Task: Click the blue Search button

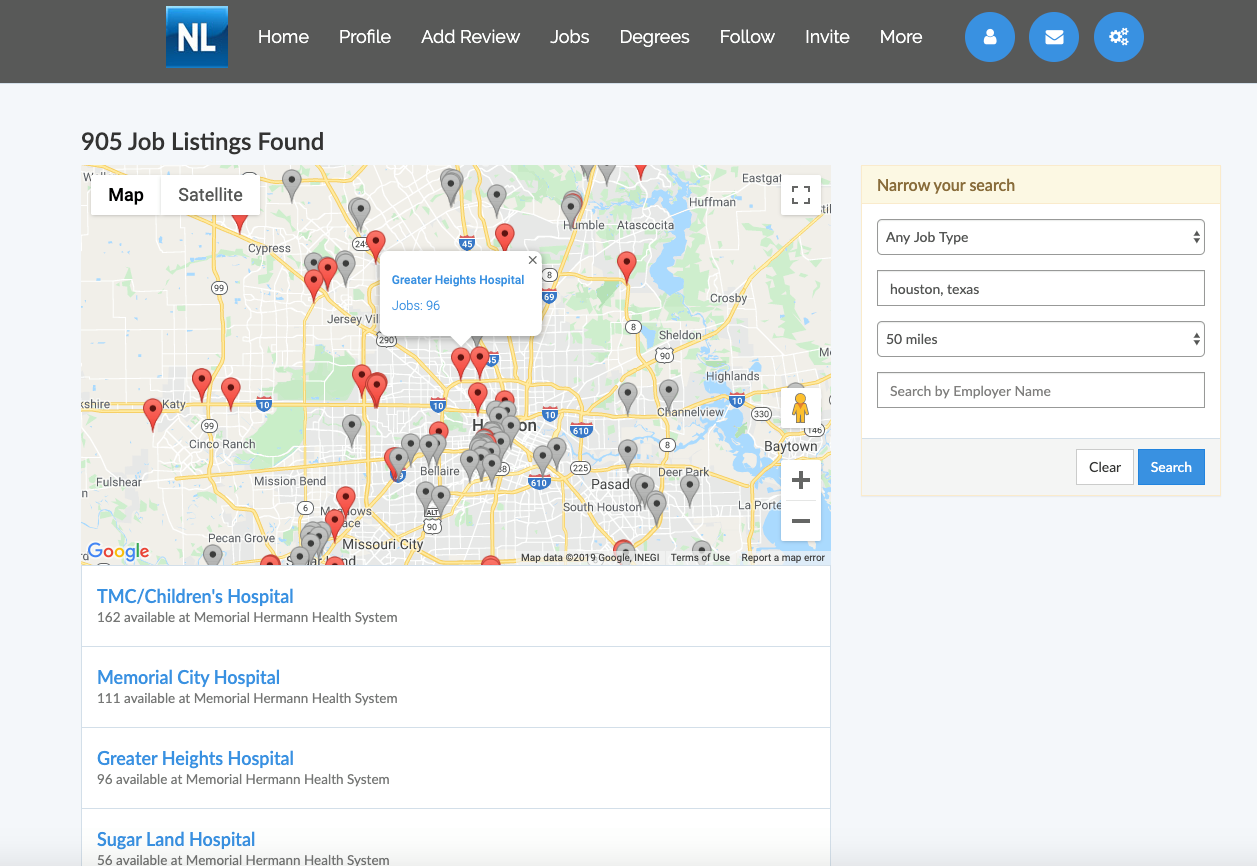Action: 1171,467
